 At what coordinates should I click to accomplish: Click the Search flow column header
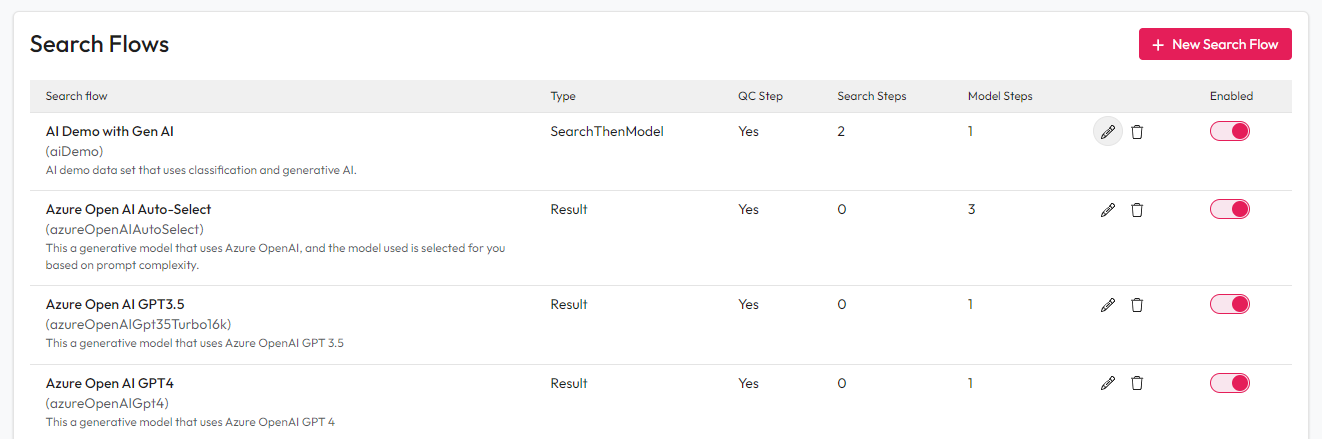[x=77, y=96]
